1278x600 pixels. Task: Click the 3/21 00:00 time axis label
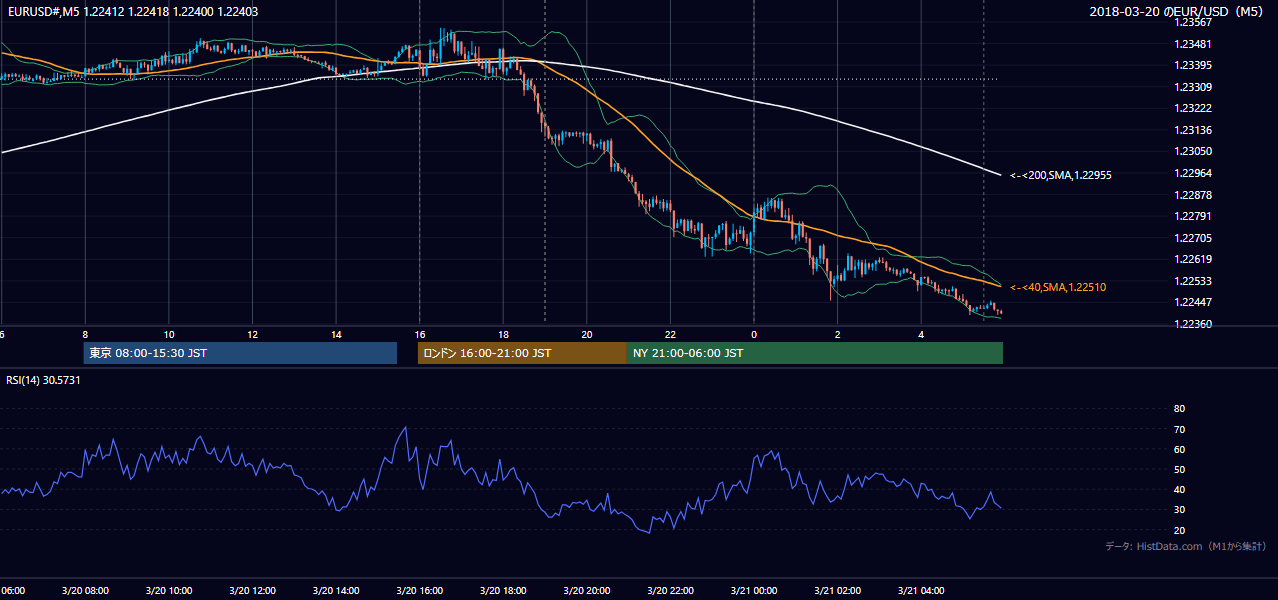coord(753,591)
